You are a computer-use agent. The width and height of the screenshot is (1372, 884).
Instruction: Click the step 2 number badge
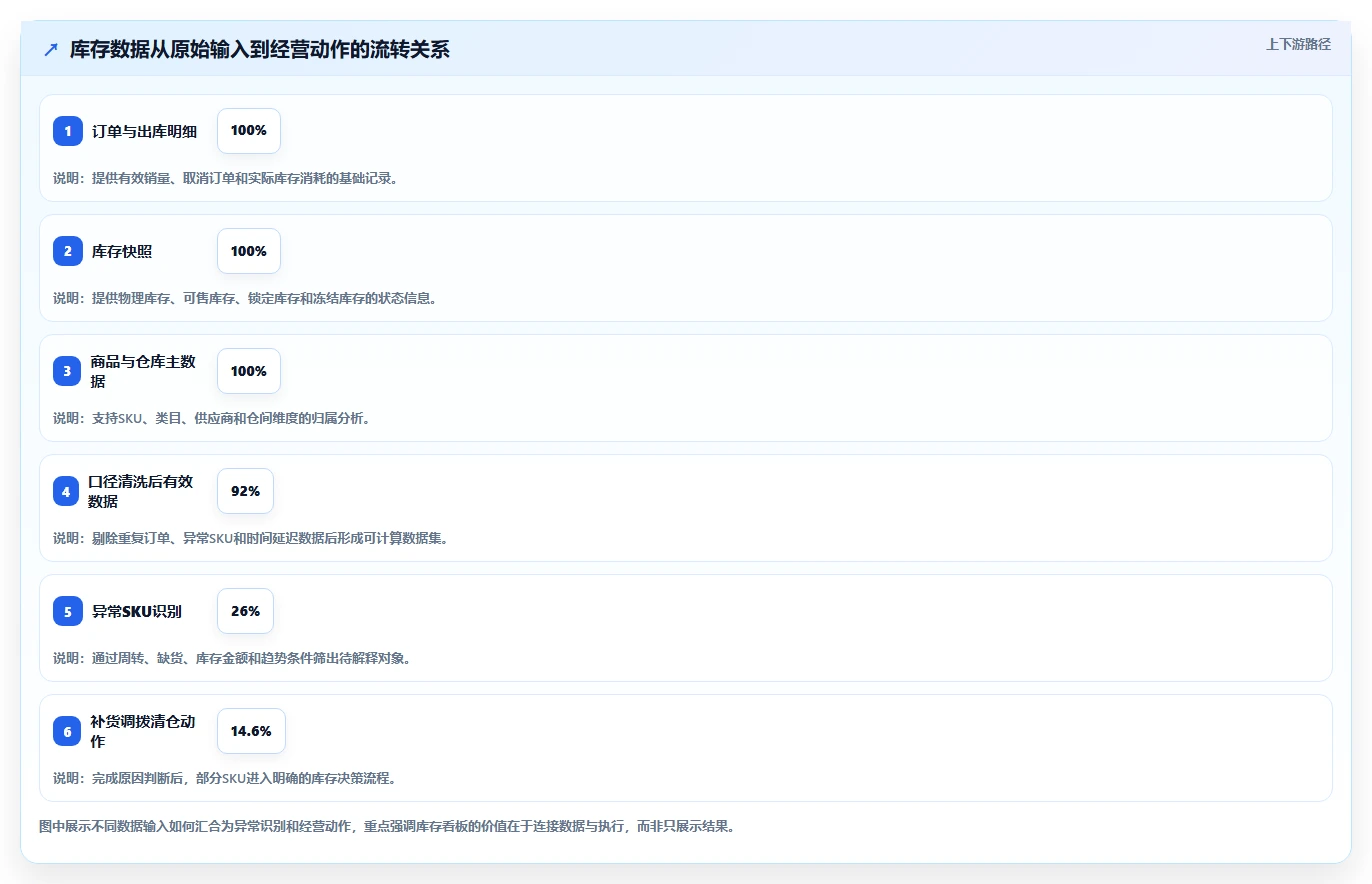point(68,251)
